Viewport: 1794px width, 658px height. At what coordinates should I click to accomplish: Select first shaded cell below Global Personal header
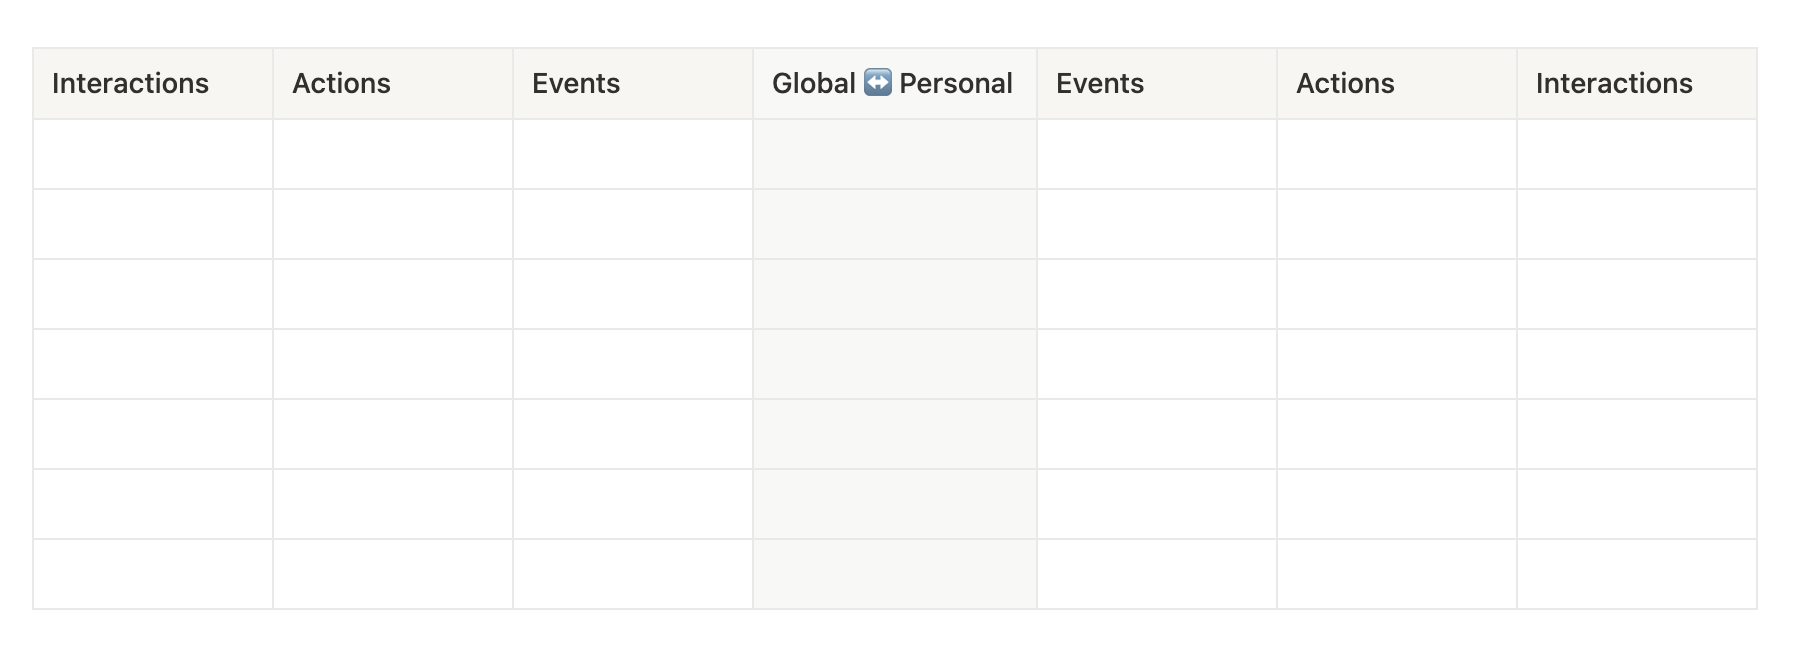[x=894, y=154]
